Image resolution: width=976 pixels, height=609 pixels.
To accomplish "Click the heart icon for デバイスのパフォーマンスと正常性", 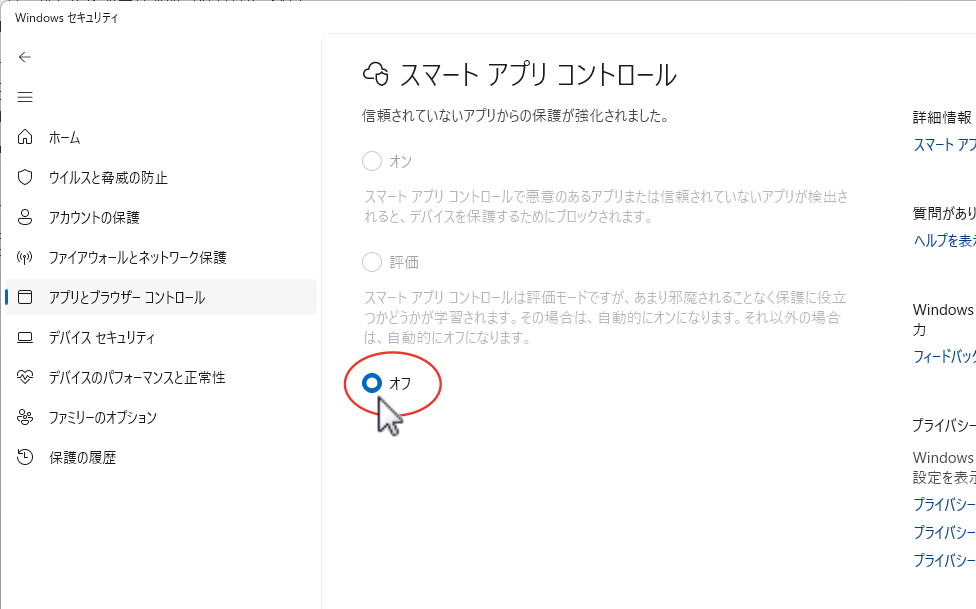I will click(x=26, y=377).
